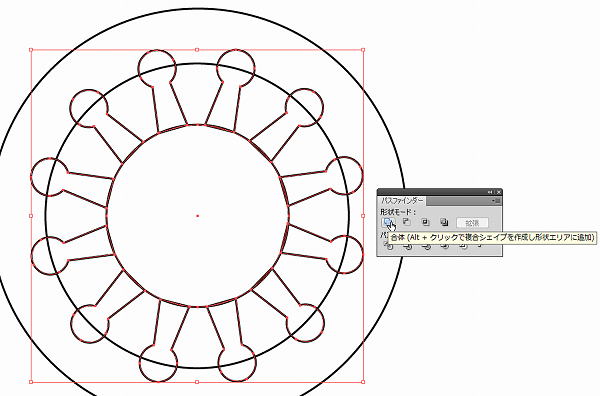Click the Unite (合体) shape mode icon
This screenshot has width=600, height=396.
point(388,222)
